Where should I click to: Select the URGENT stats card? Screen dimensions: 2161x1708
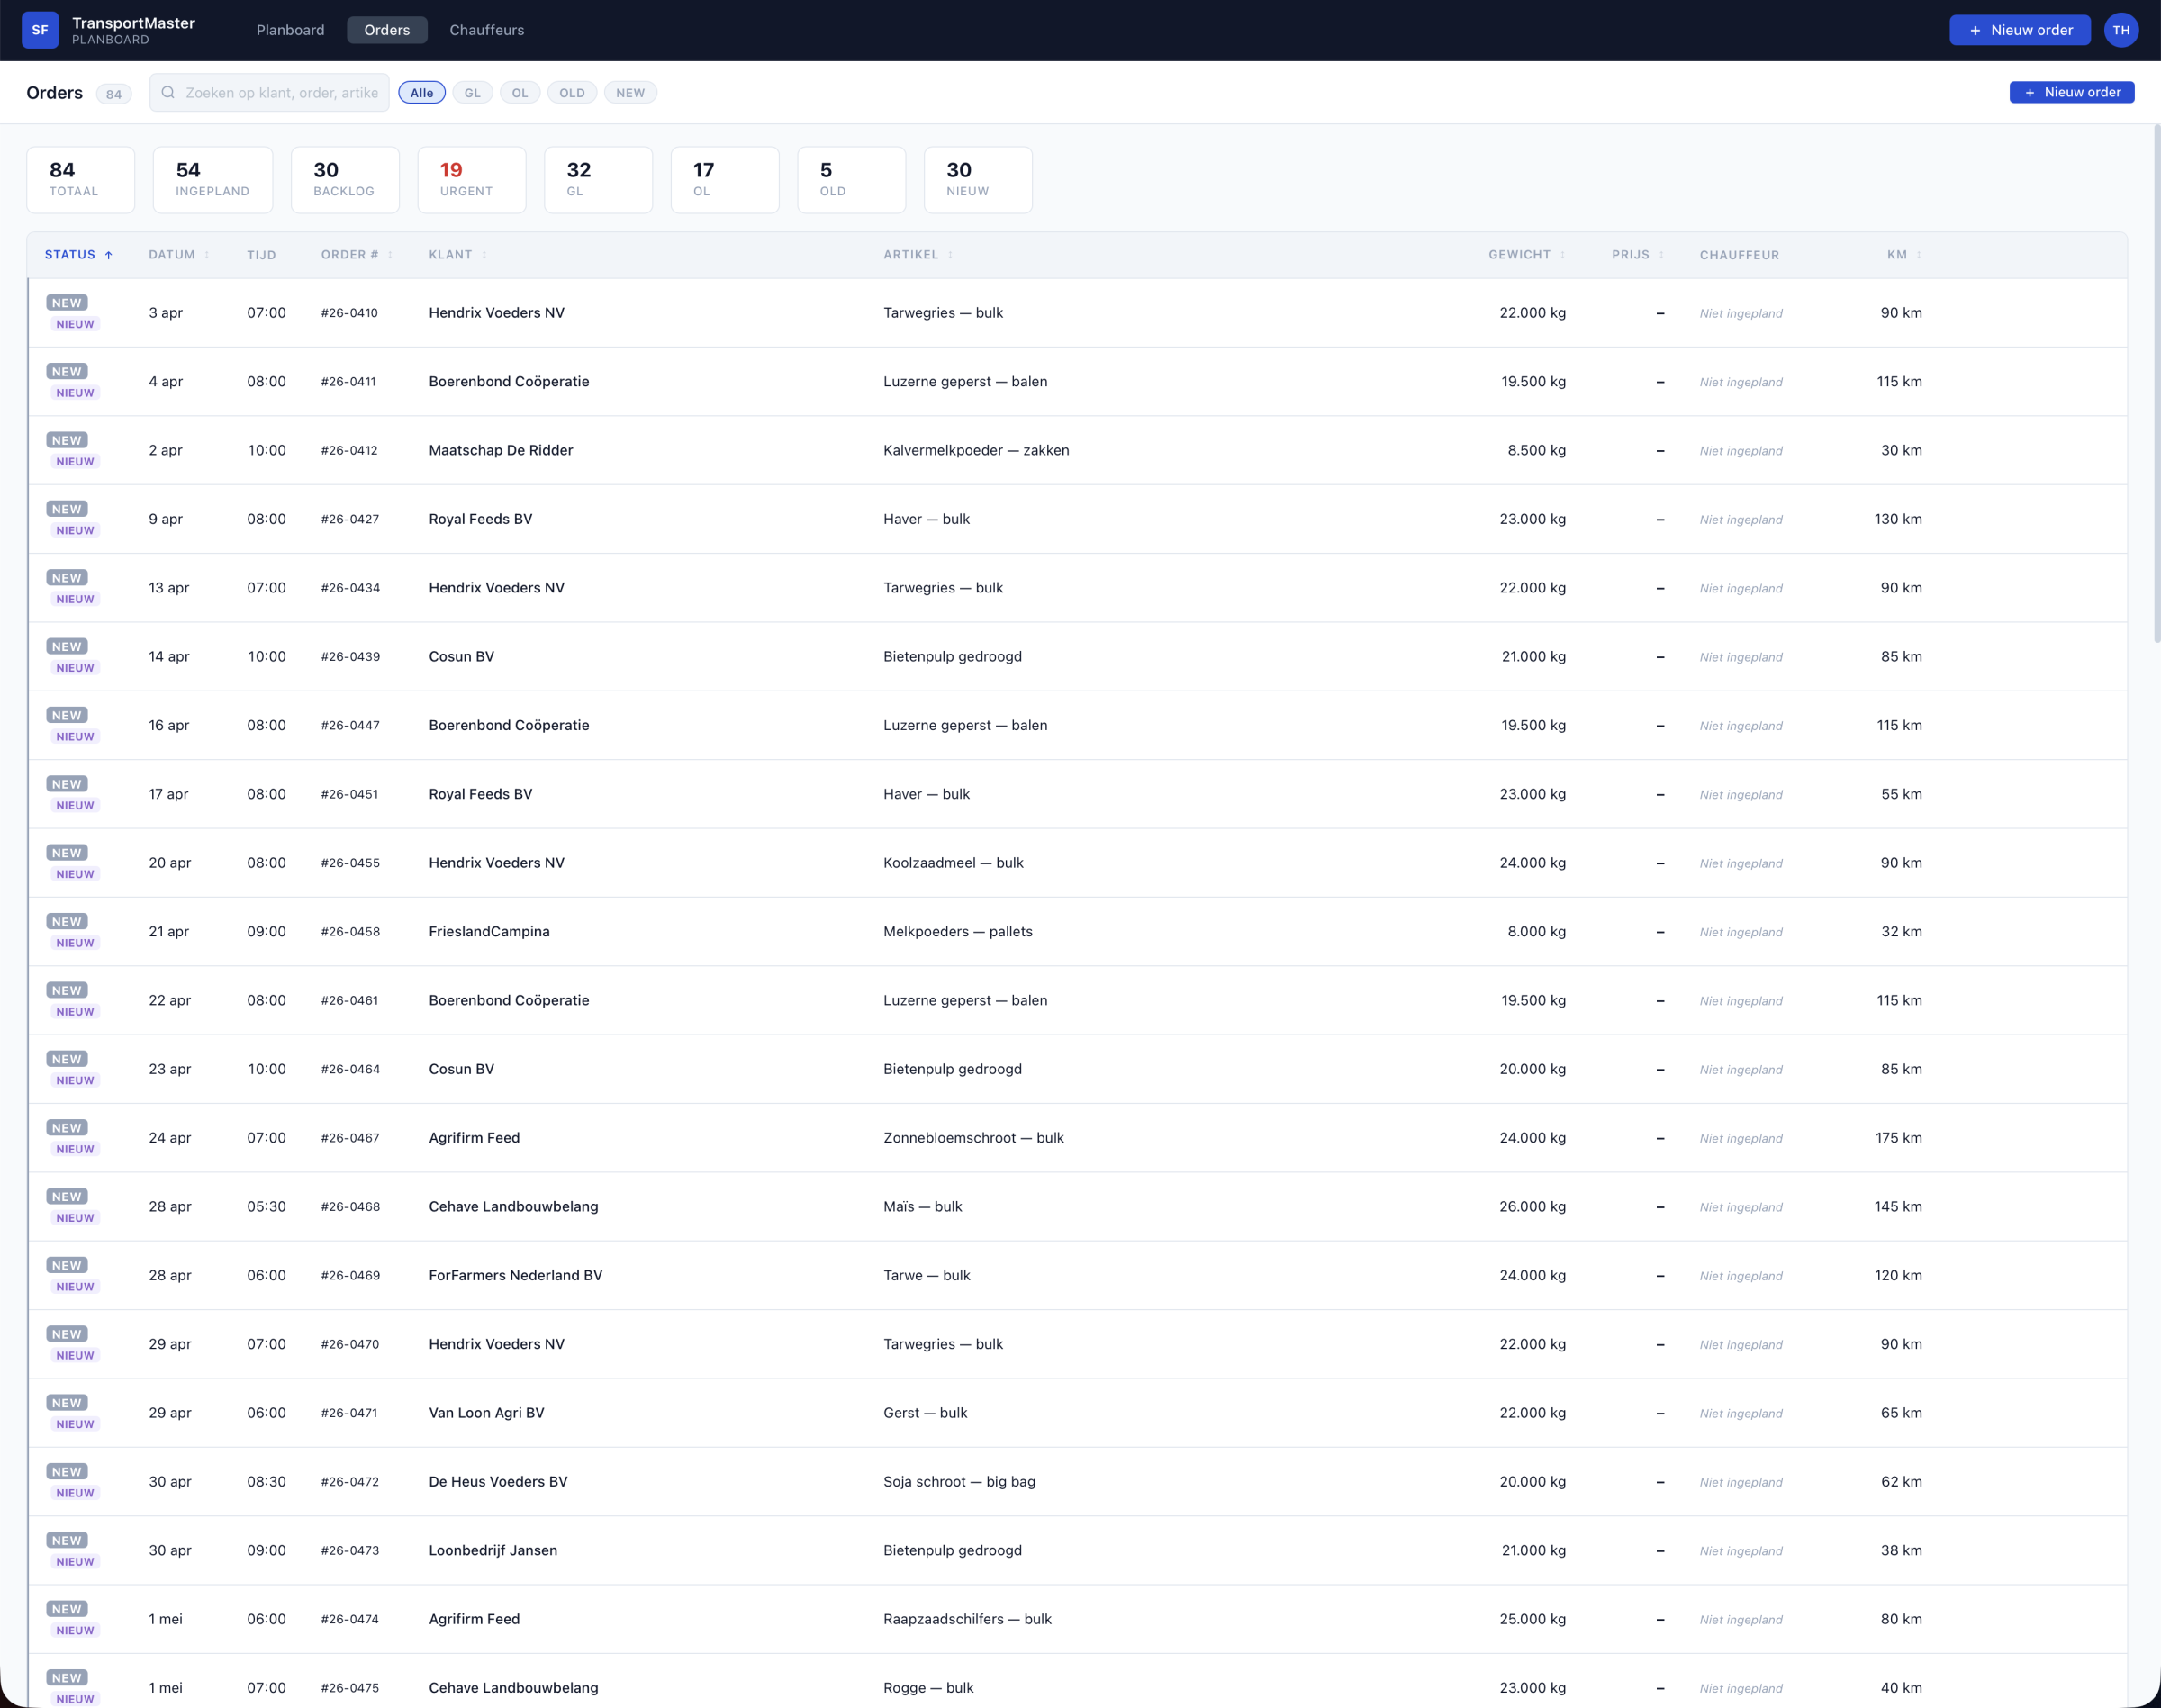[471, 179]
